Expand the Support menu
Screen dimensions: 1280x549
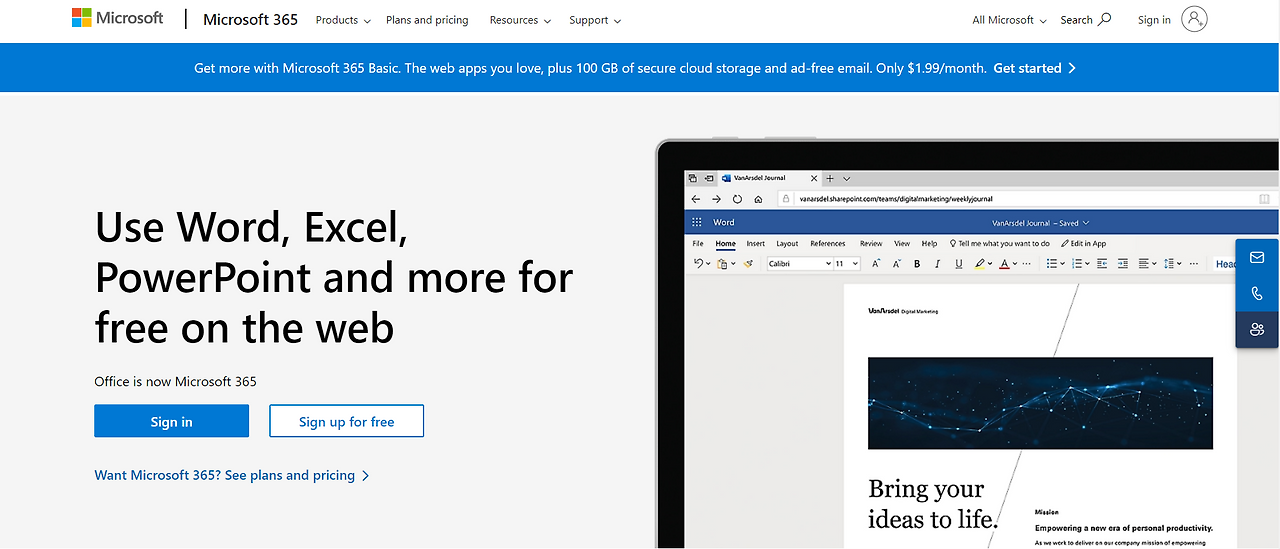(x=595, y=20)
